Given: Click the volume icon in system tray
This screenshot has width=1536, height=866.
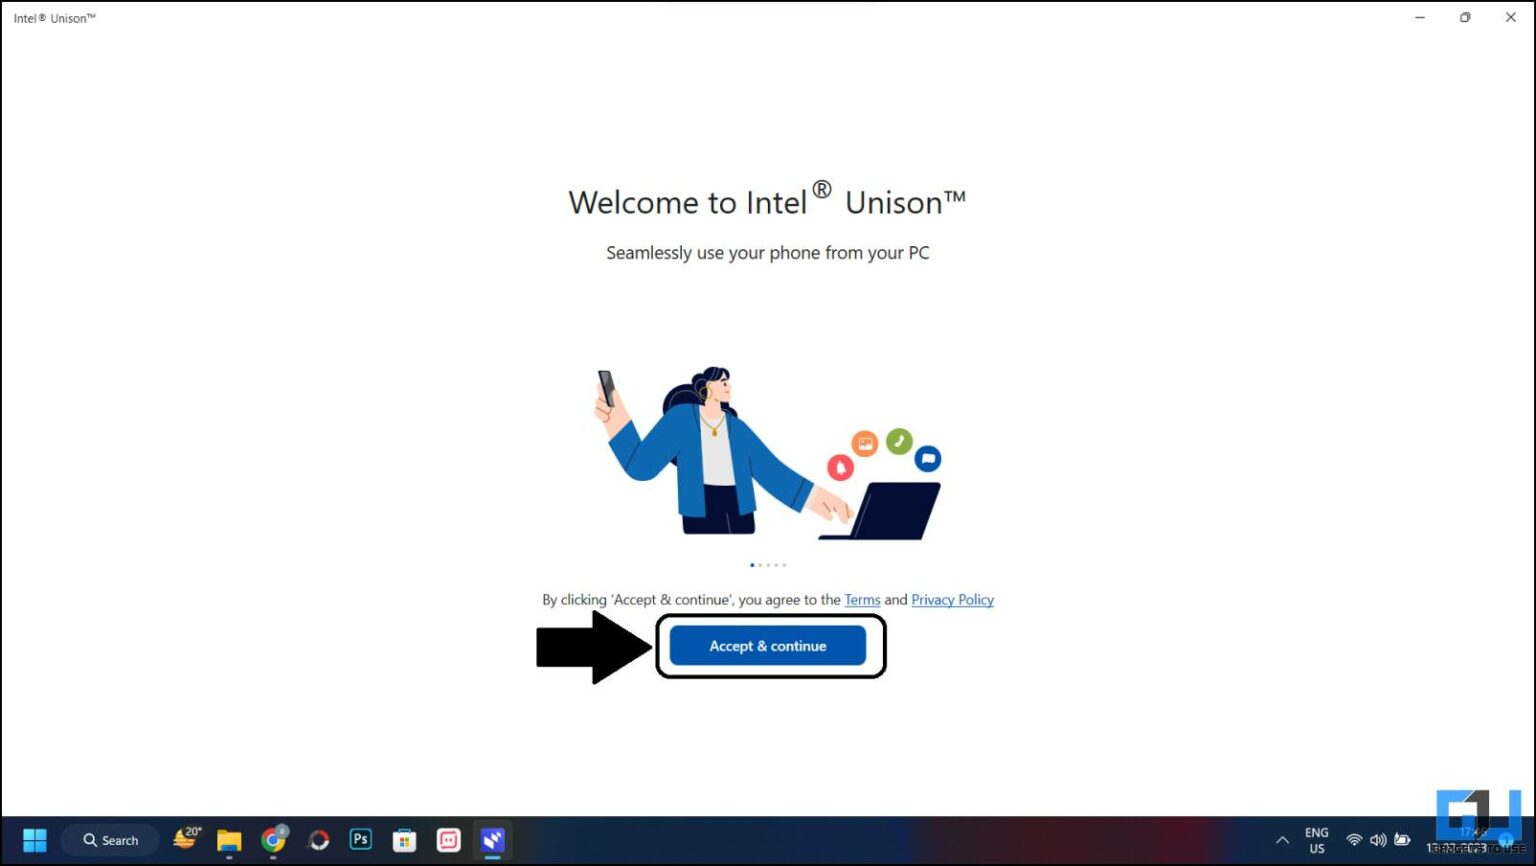Looking at the screenshot, I should pos(1378,840).
